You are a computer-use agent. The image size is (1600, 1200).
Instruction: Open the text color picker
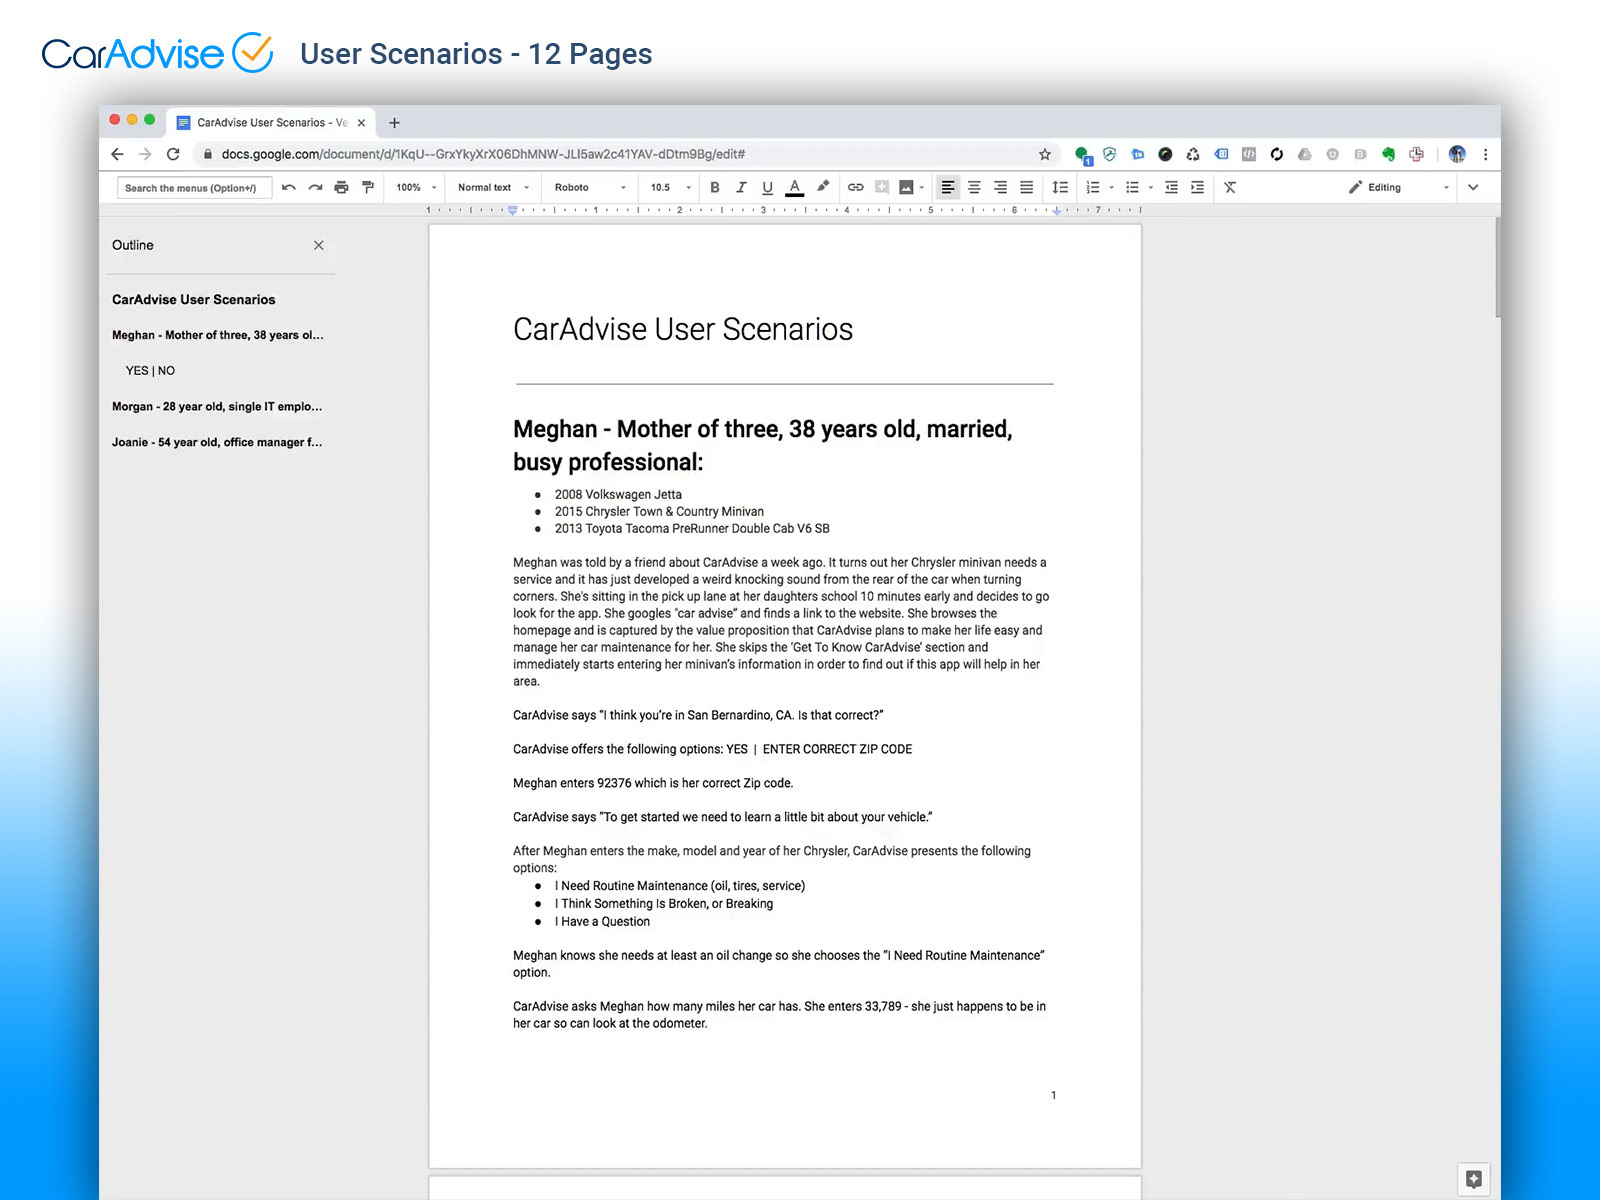[795, 187]
